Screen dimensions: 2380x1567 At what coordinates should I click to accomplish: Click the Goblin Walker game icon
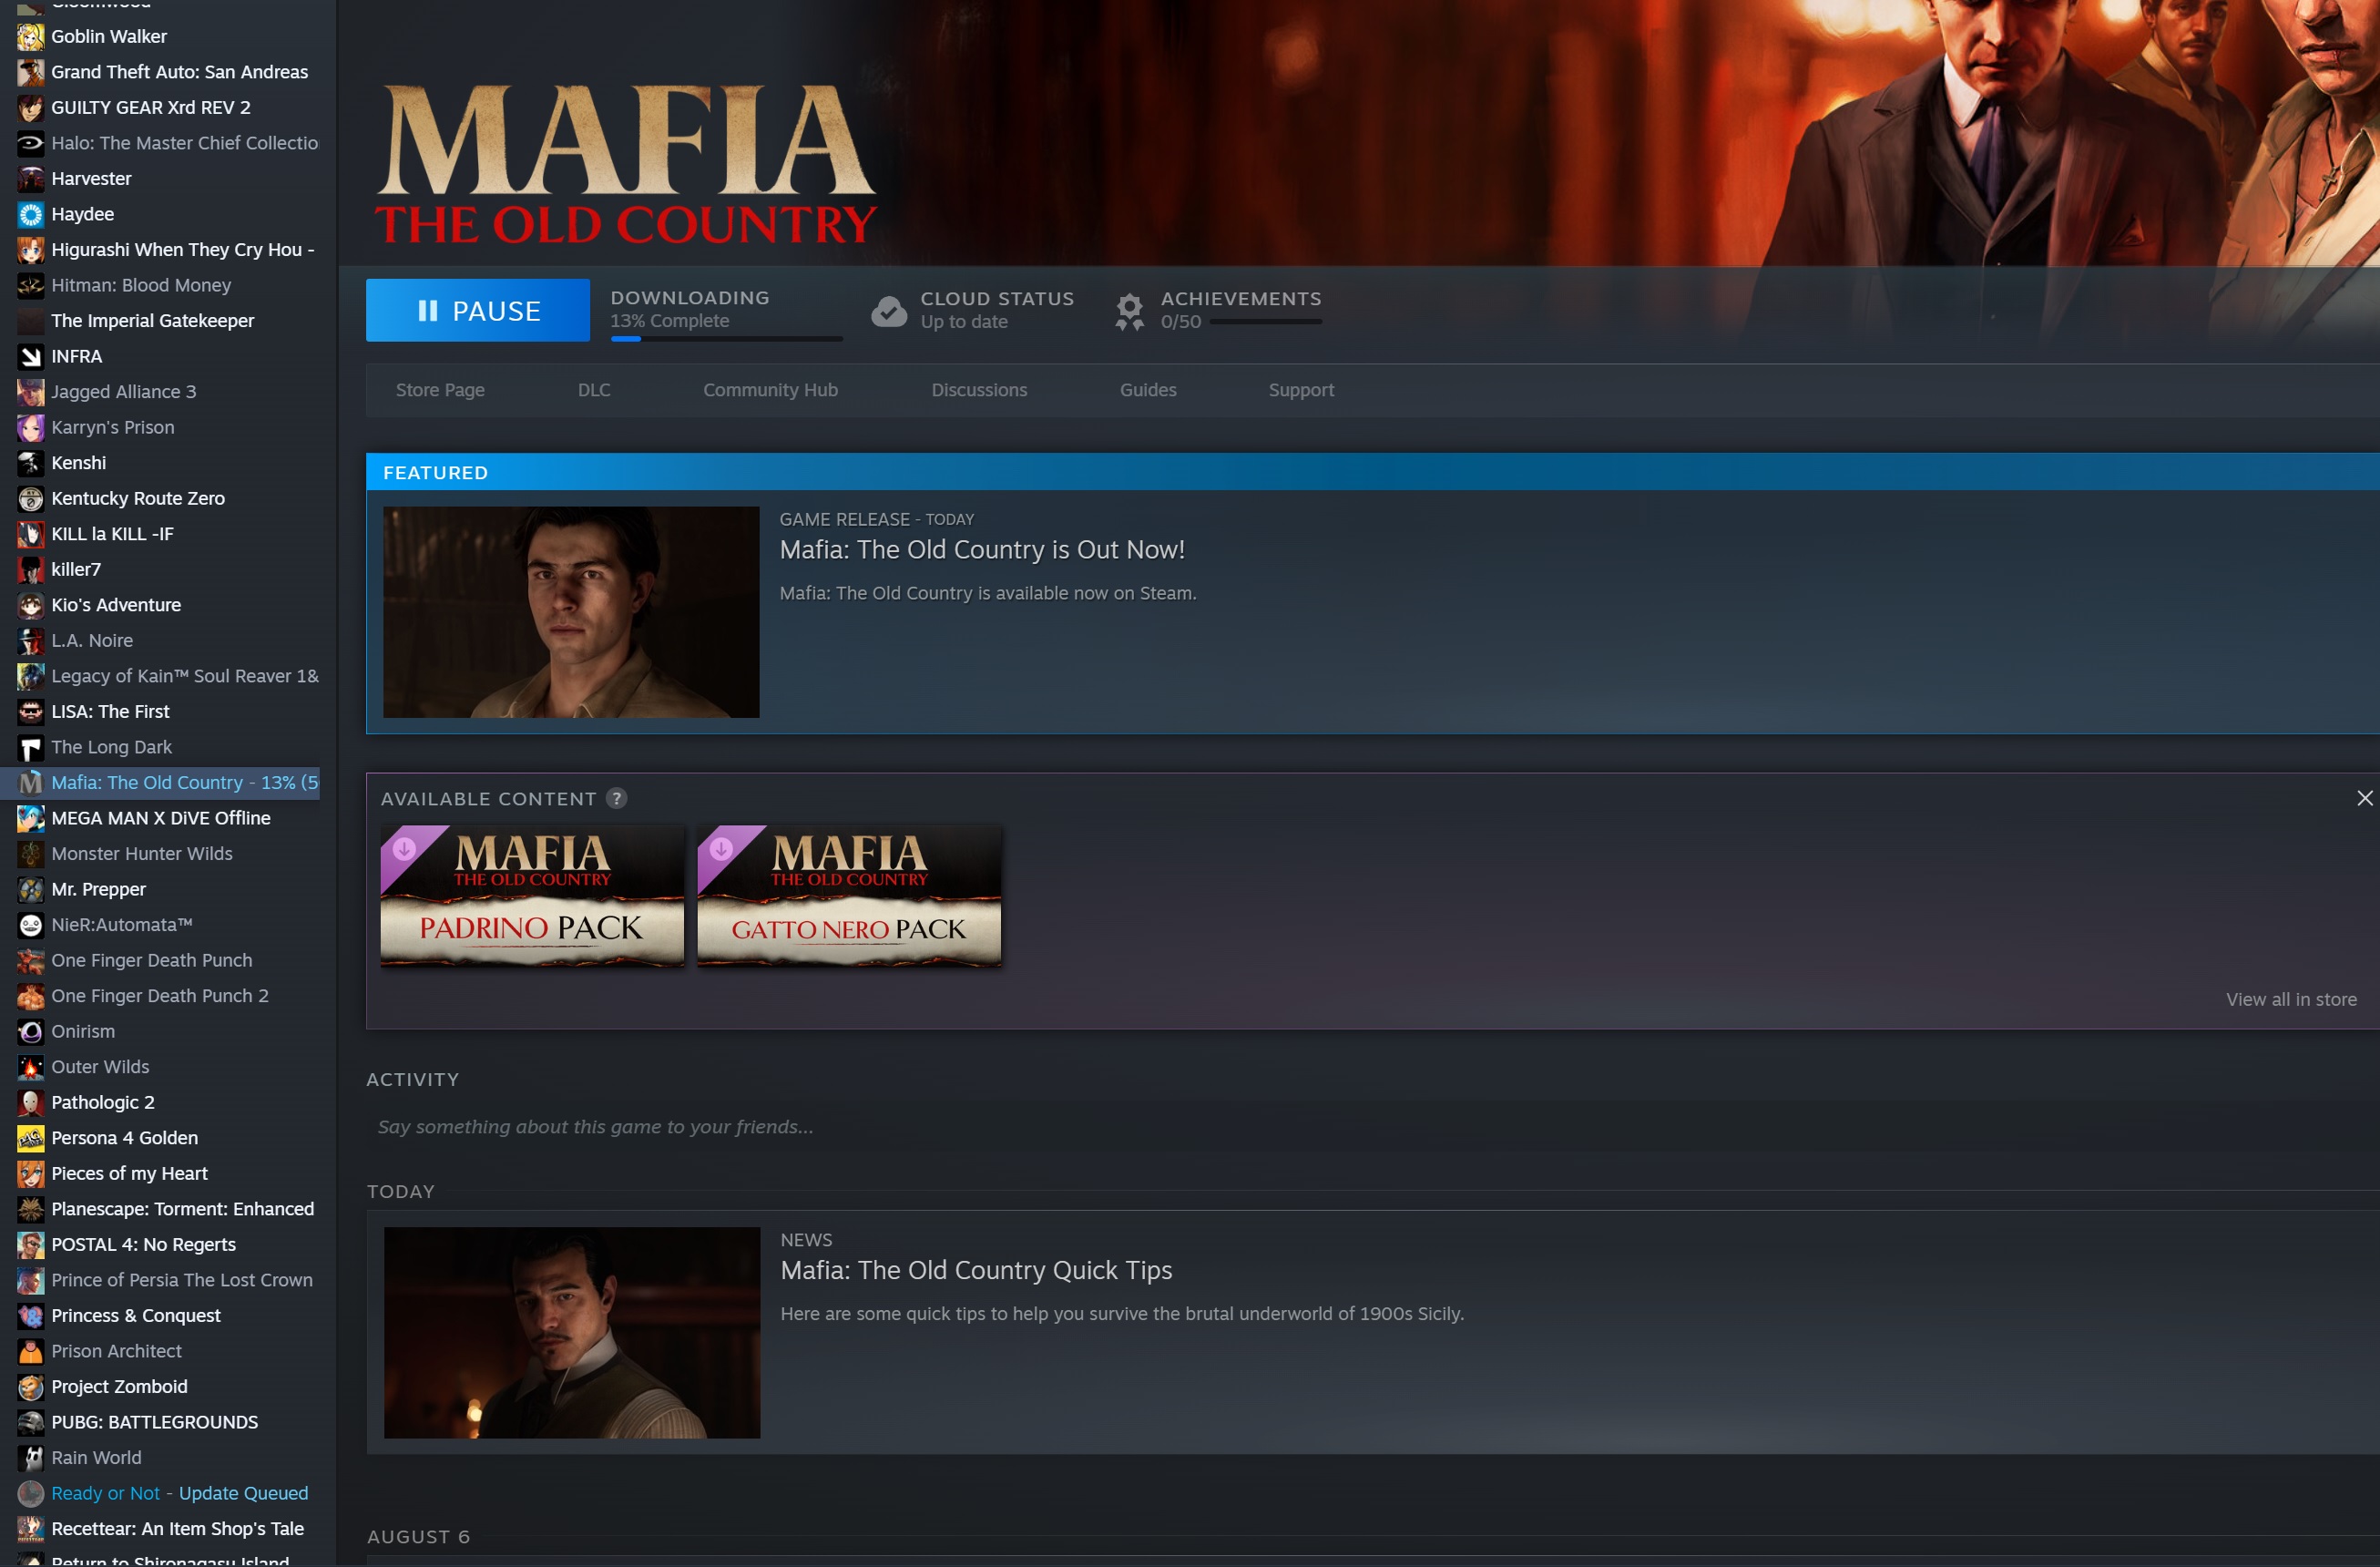[31, 36]
